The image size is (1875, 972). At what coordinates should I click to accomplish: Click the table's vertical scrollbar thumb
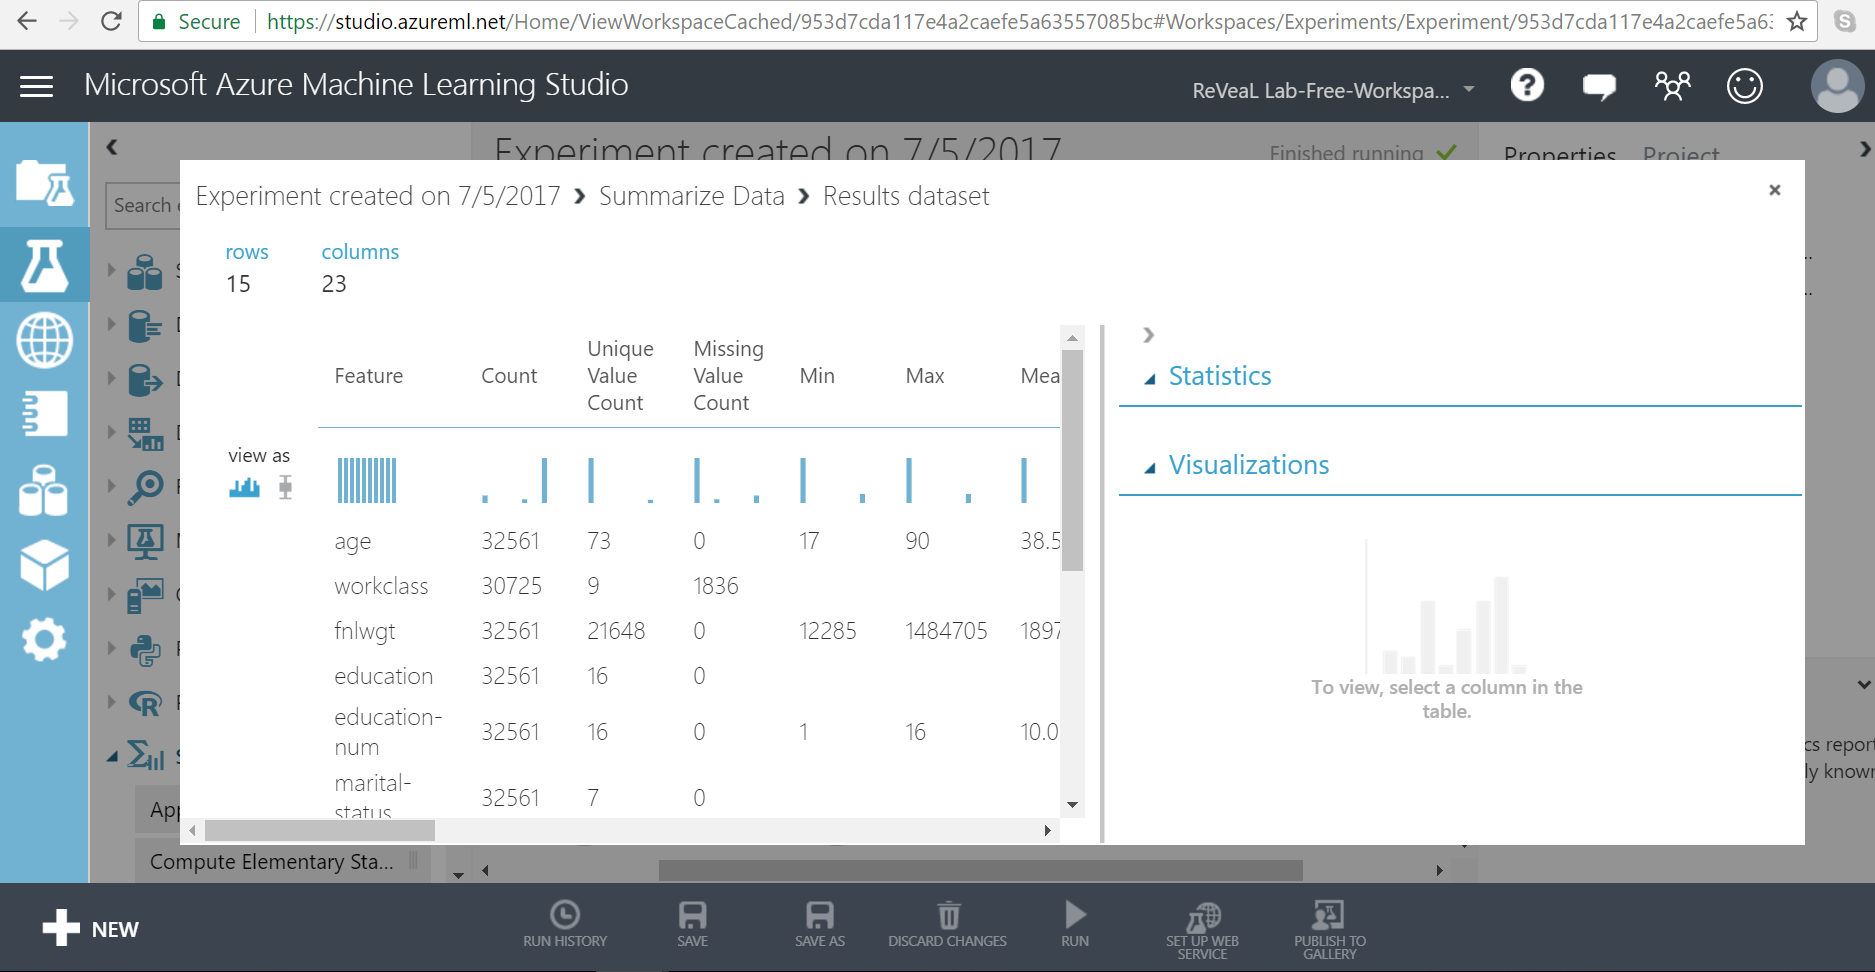(1072, 459)
